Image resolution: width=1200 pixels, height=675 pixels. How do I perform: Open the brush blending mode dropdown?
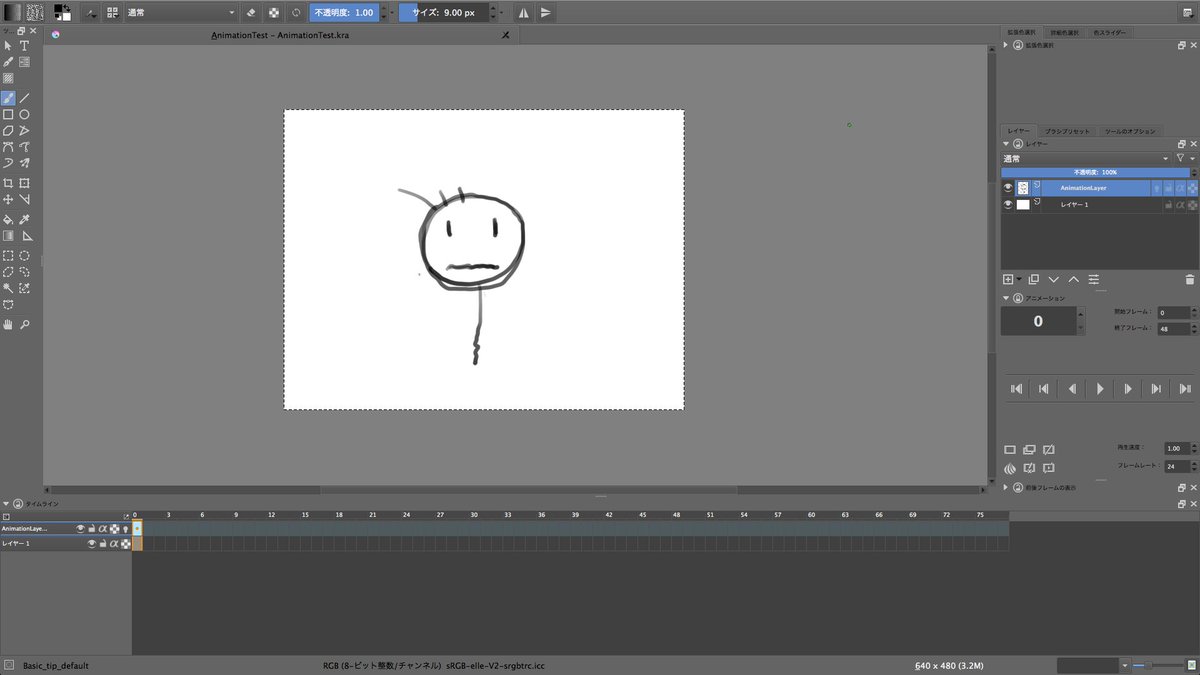(x=181, y=13)
